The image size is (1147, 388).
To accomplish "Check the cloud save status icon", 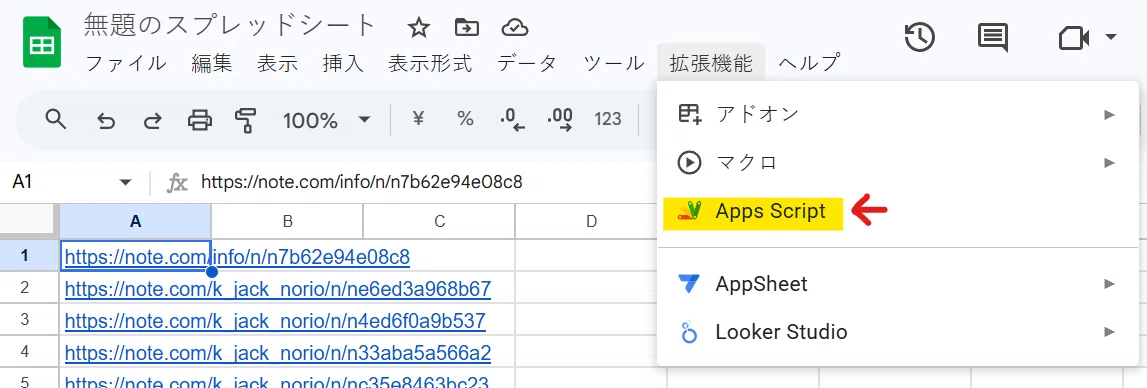I will pos(515,28).
